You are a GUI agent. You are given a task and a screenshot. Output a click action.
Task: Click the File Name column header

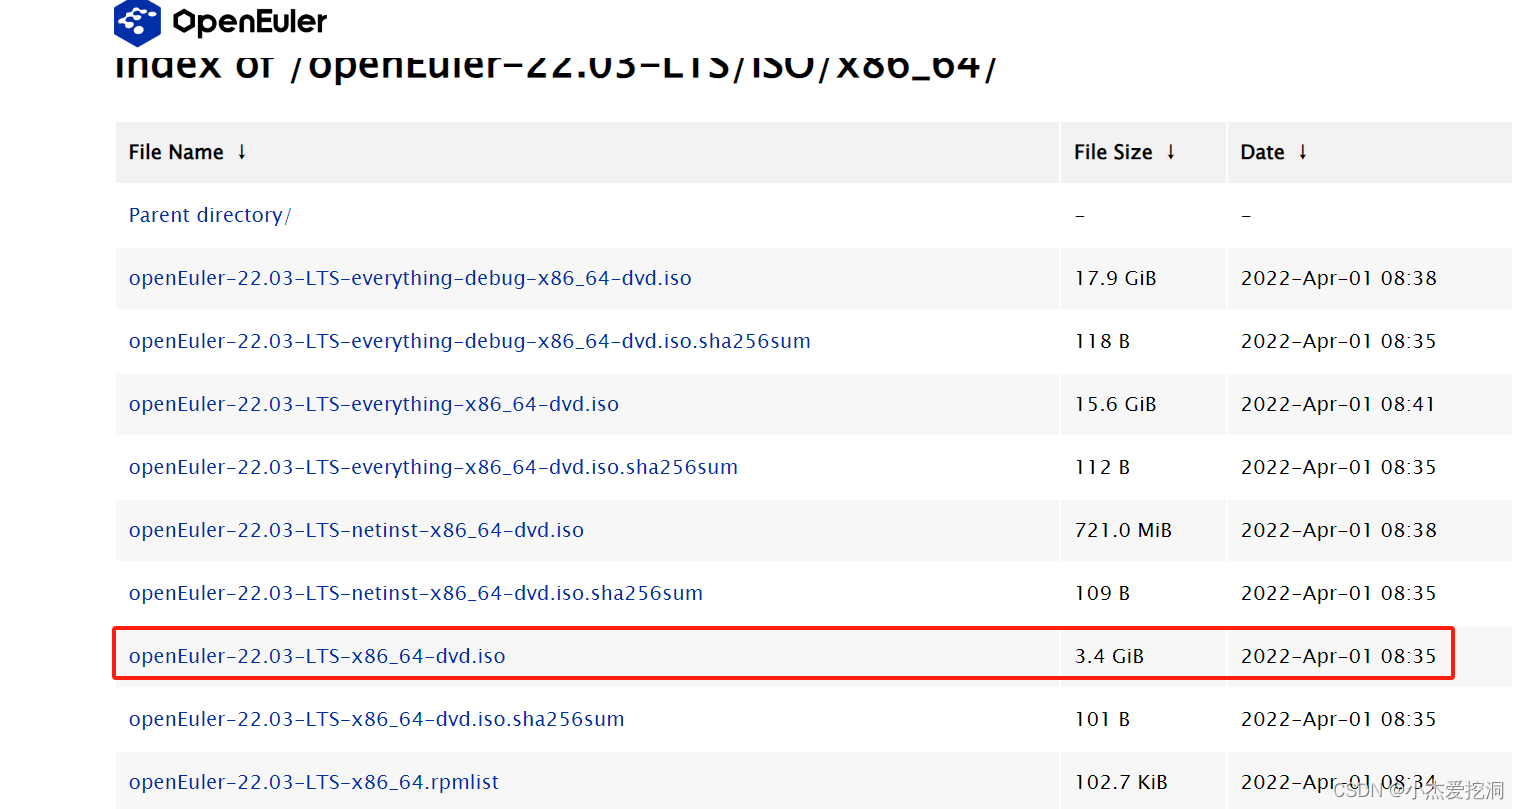point(587,152)
